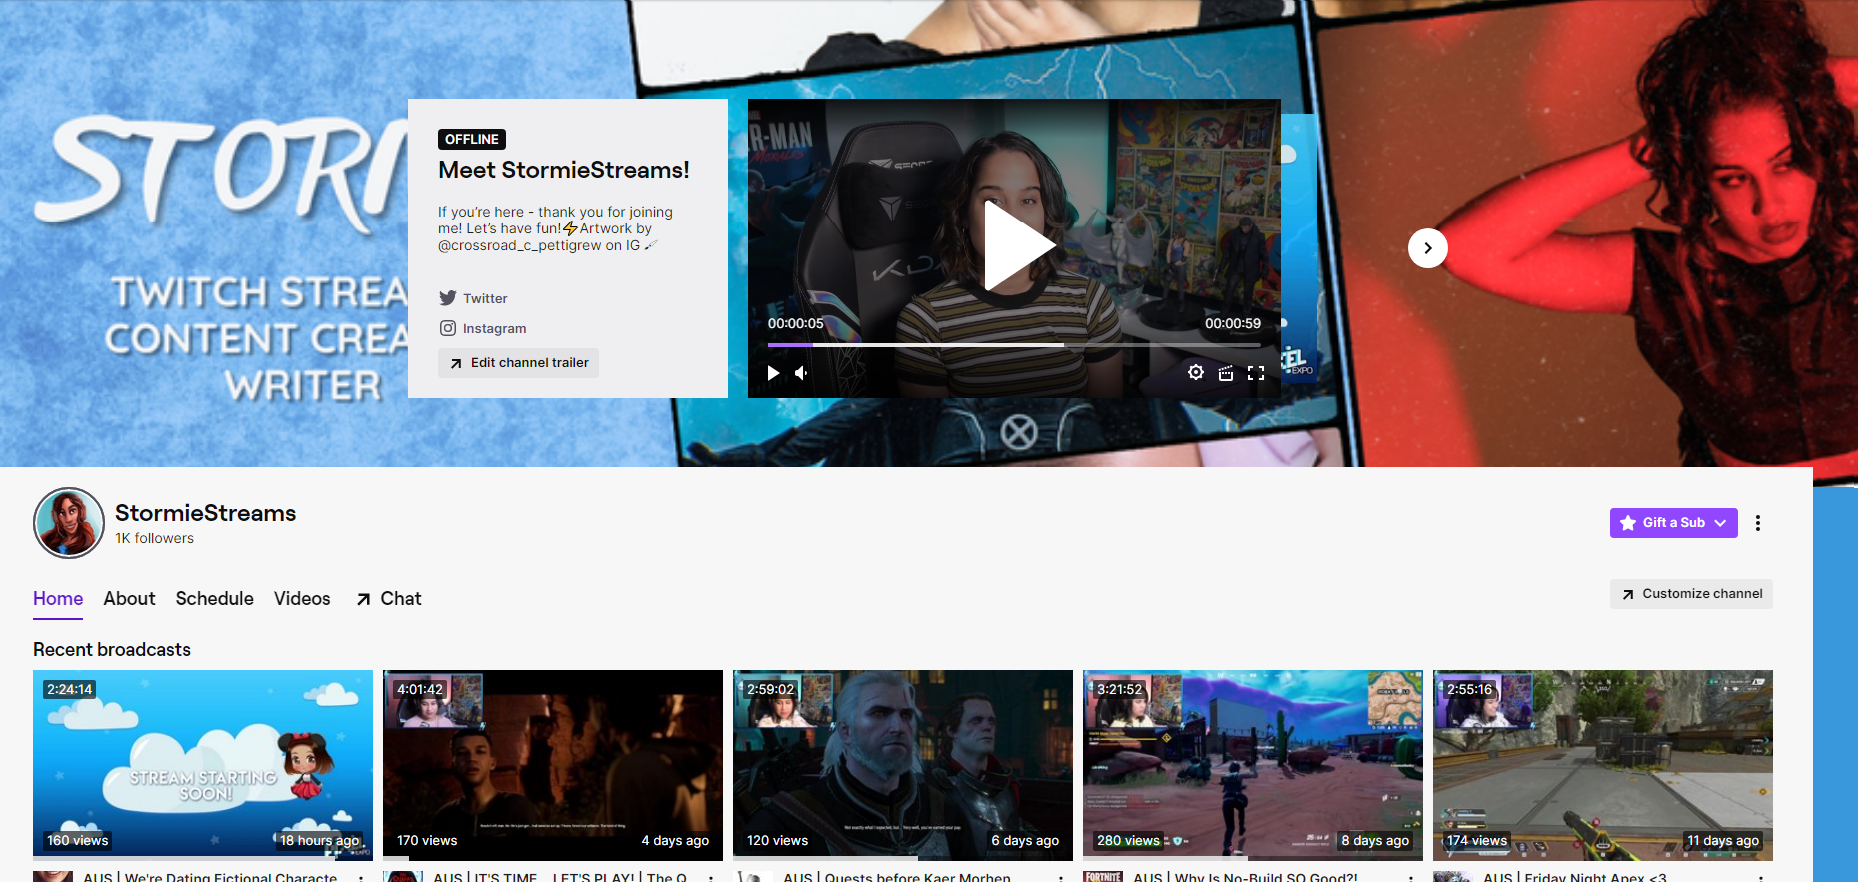Select the Home tab
The width and height of the screenshot is (1858, 882).
click(58, 598)
